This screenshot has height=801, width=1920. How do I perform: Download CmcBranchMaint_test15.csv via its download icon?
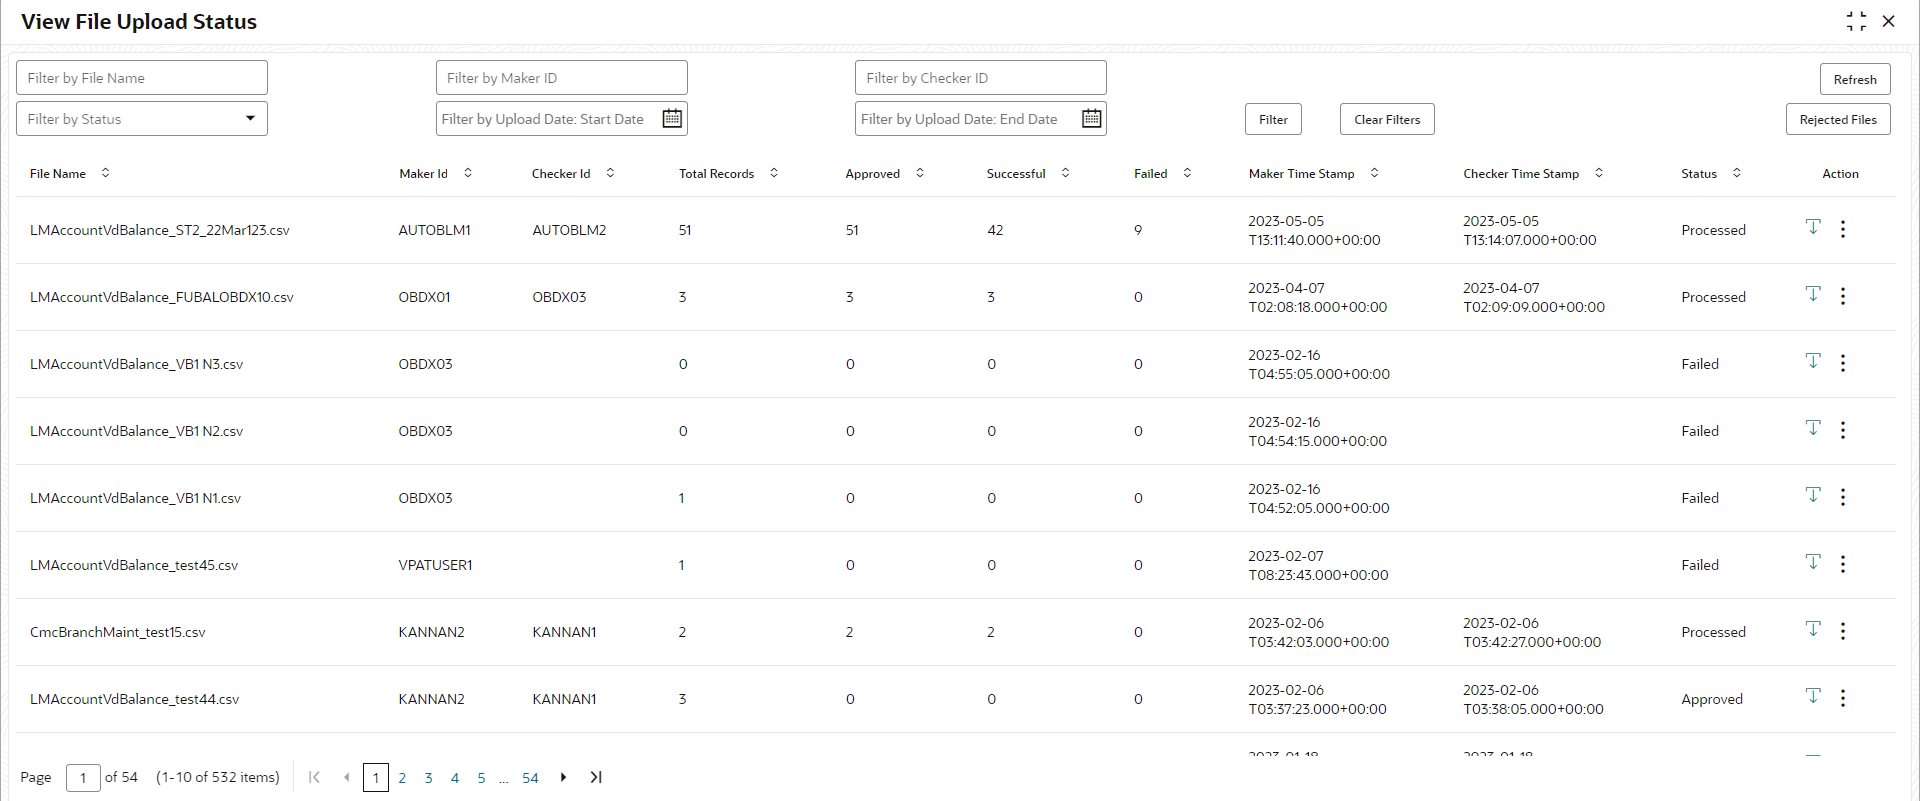pos(1813,629)
